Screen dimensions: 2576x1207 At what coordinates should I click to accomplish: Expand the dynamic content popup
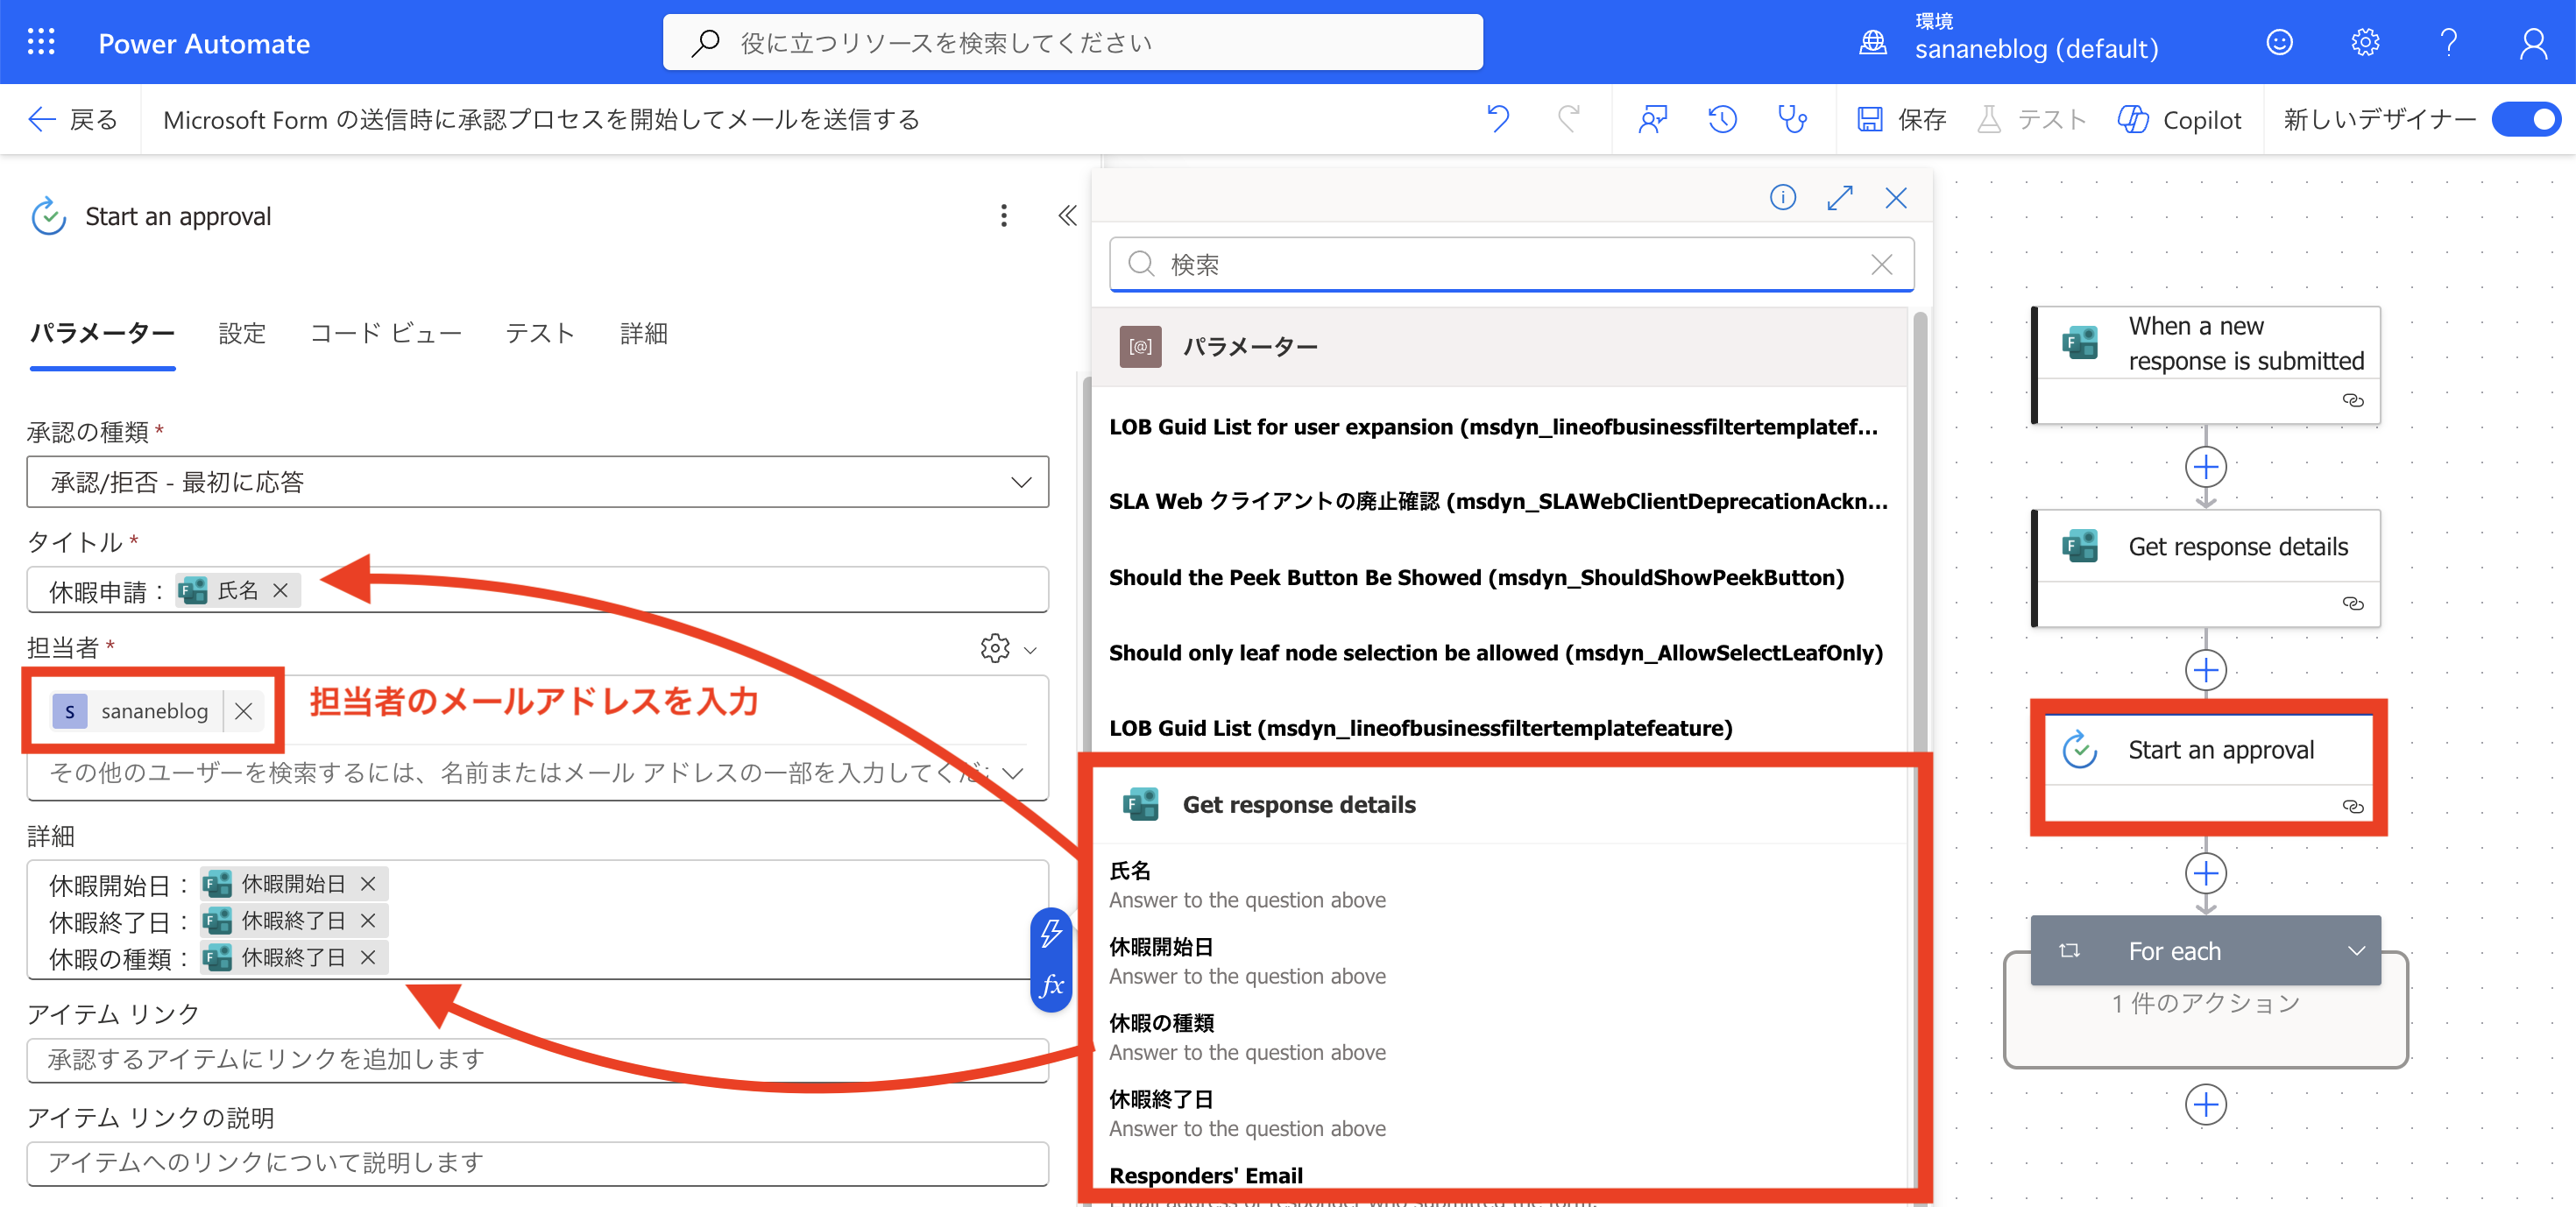[x=1839, y=197]
